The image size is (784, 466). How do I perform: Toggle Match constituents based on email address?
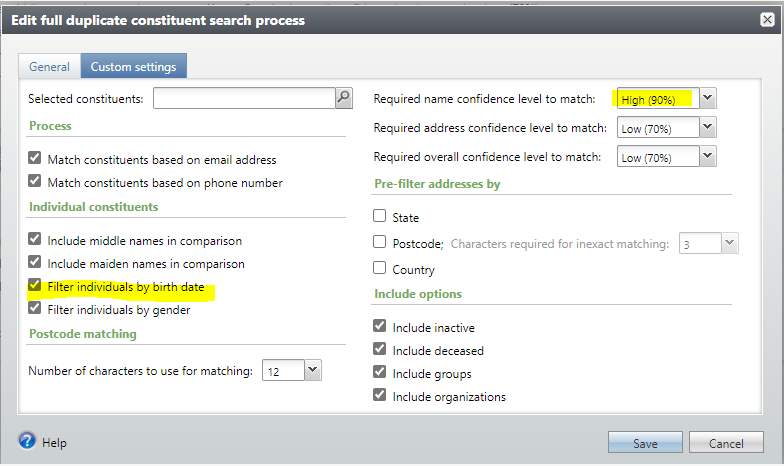(x=36, y=159)
